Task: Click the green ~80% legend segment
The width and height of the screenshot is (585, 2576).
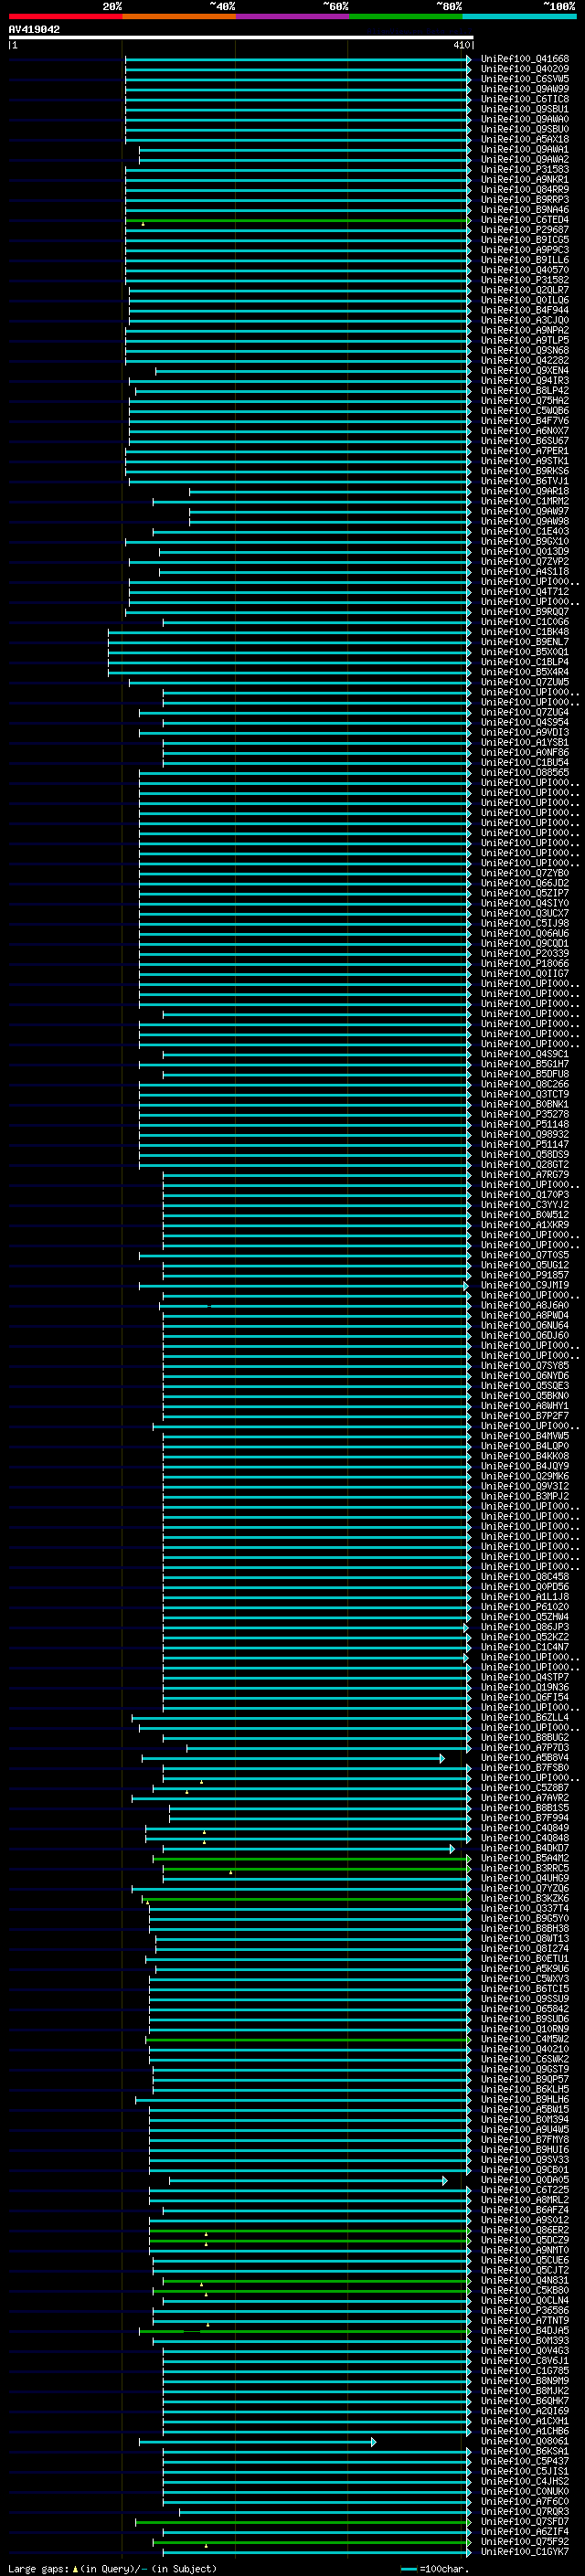Action: [x=406, y=16]
